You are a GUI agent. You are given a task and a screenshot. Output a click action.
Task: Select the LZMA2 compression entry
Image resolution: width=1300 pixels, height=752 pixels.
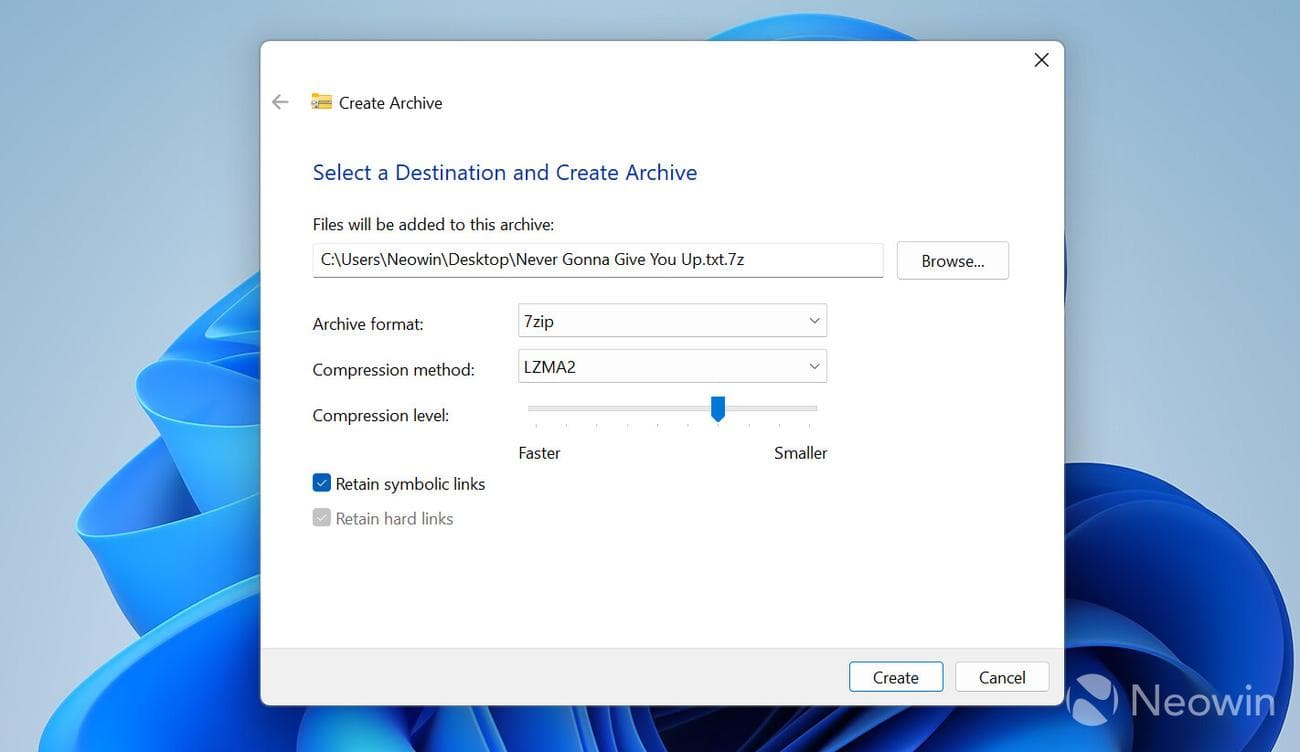(672, 366)
